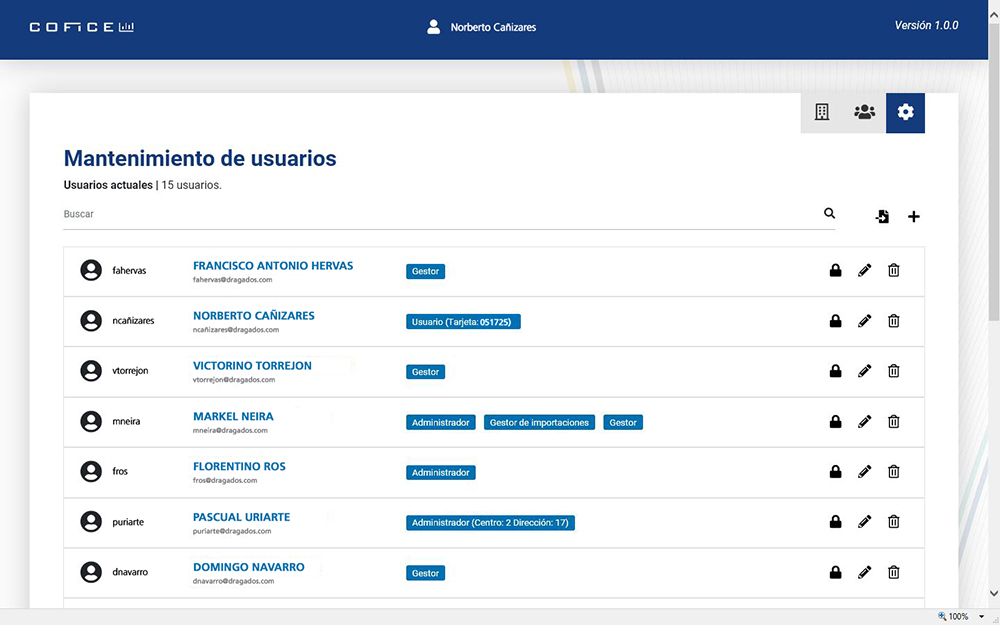Viewport: 1000px width, 625px height.
Task: Click Norberto Cañizares profile in header
Action: coord(482,27)
